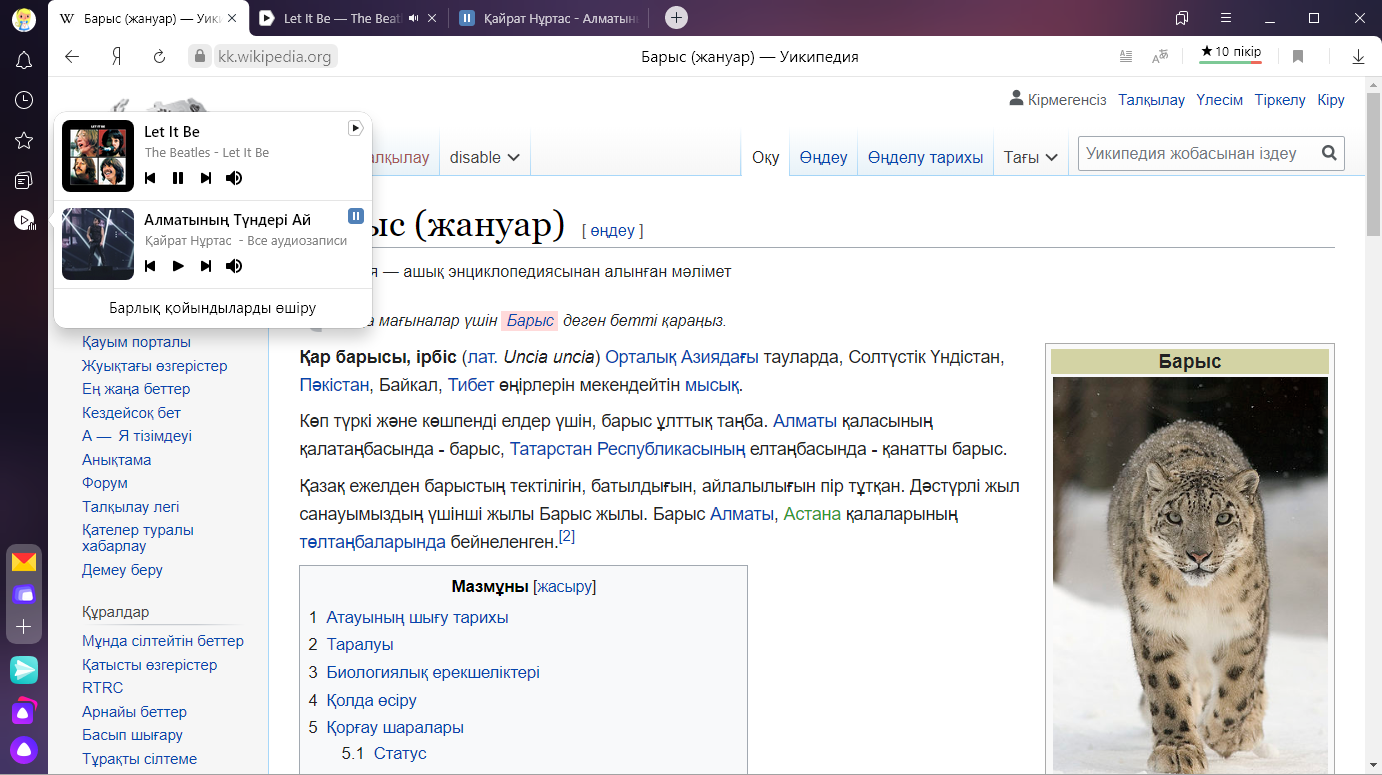
Task: Open the Өңделу тарихы tab
Action: pyautogui.click(x=925, y=157)
